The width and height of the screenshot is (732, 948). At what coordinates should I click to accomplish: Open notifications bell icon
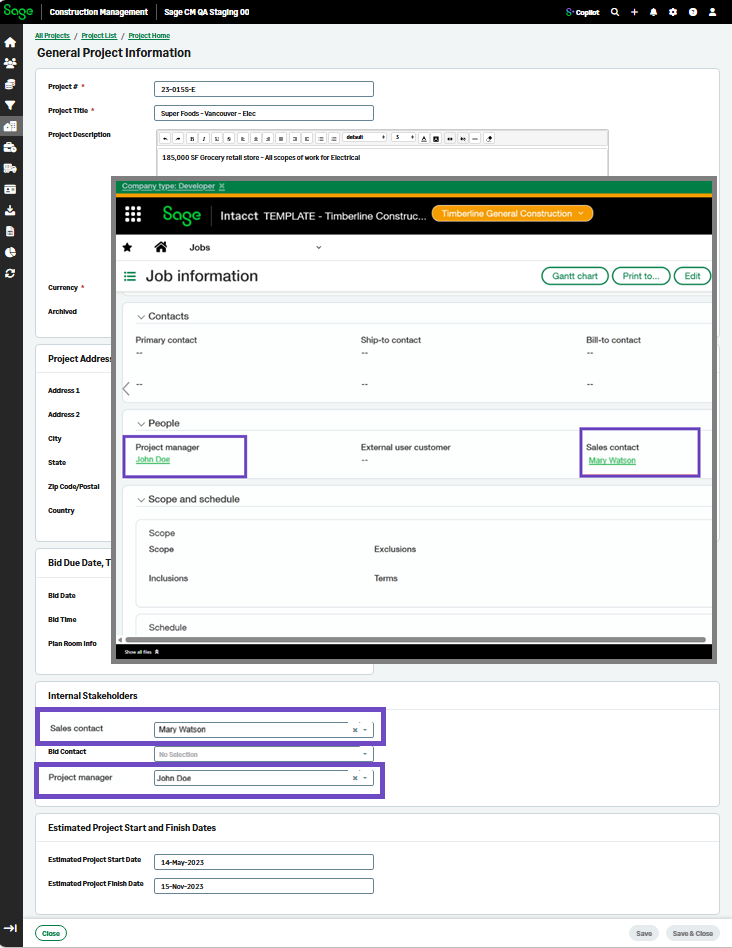tap(653, 12)
